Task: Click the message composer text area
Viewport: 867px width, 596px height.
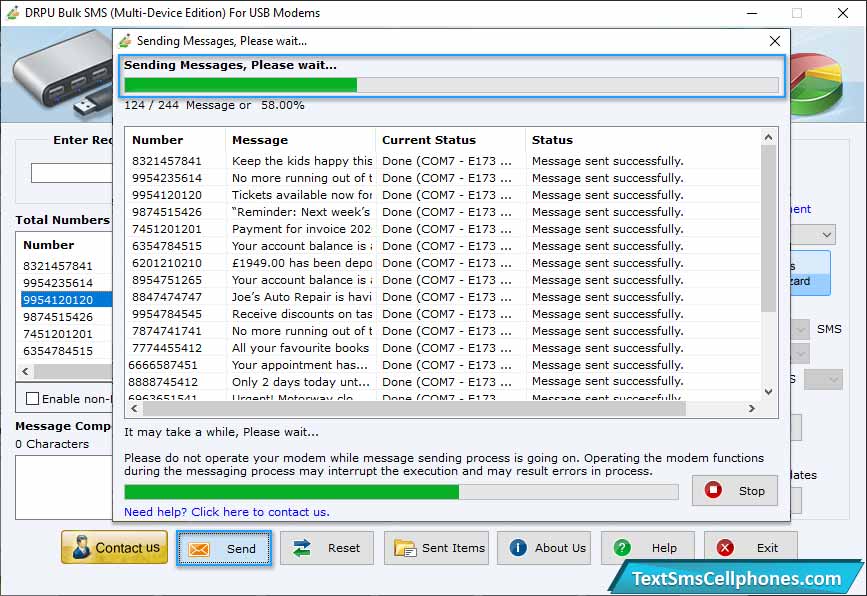Action: click(64, 487)
